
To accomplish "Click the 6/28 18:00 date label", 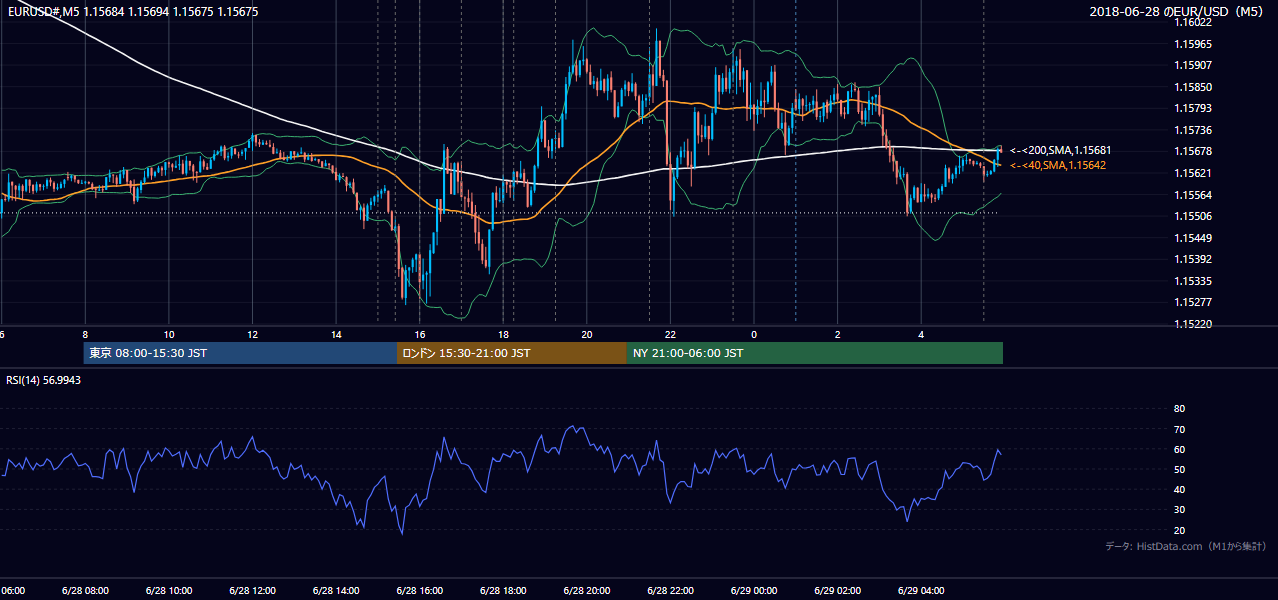I will click(503, 591).
